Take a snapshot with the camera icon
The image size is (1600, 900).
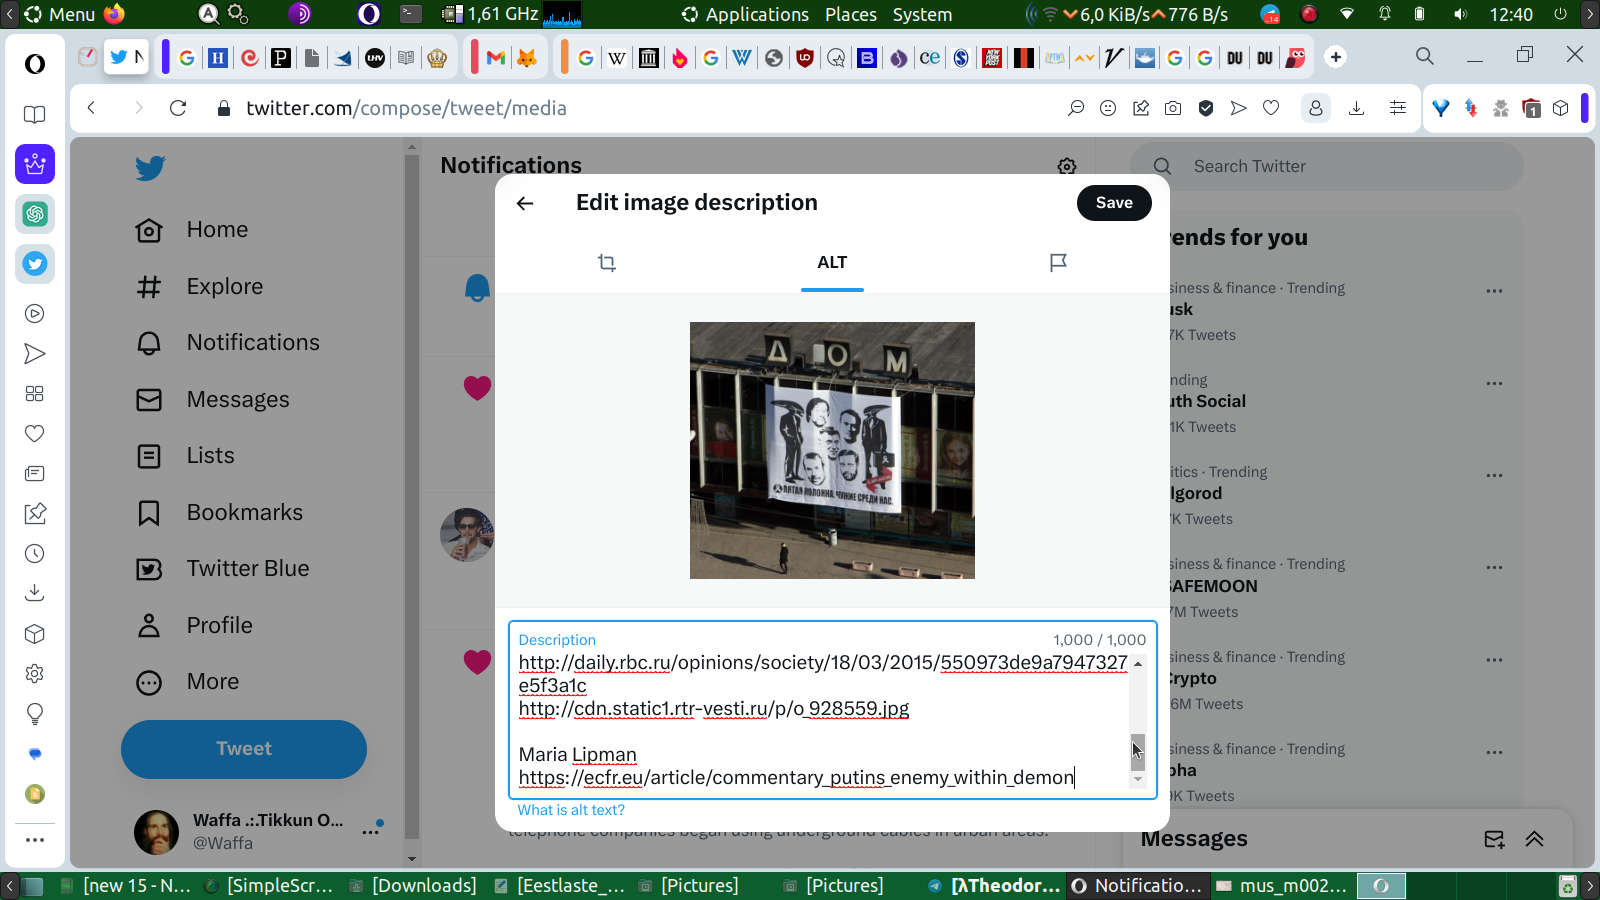click(x=1173, y=108)
